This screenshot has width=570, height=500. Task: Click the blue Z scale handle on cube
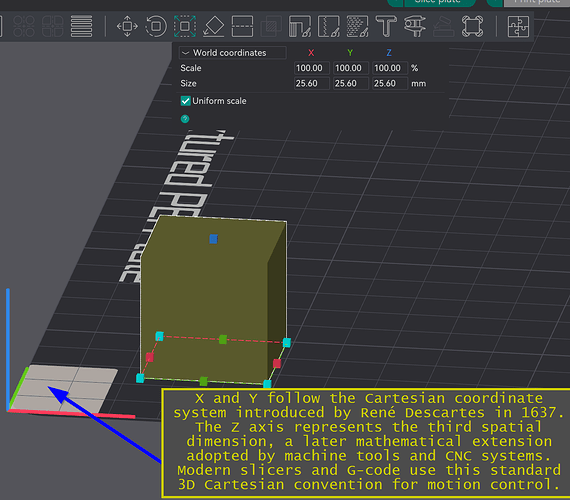click(213, 239)
